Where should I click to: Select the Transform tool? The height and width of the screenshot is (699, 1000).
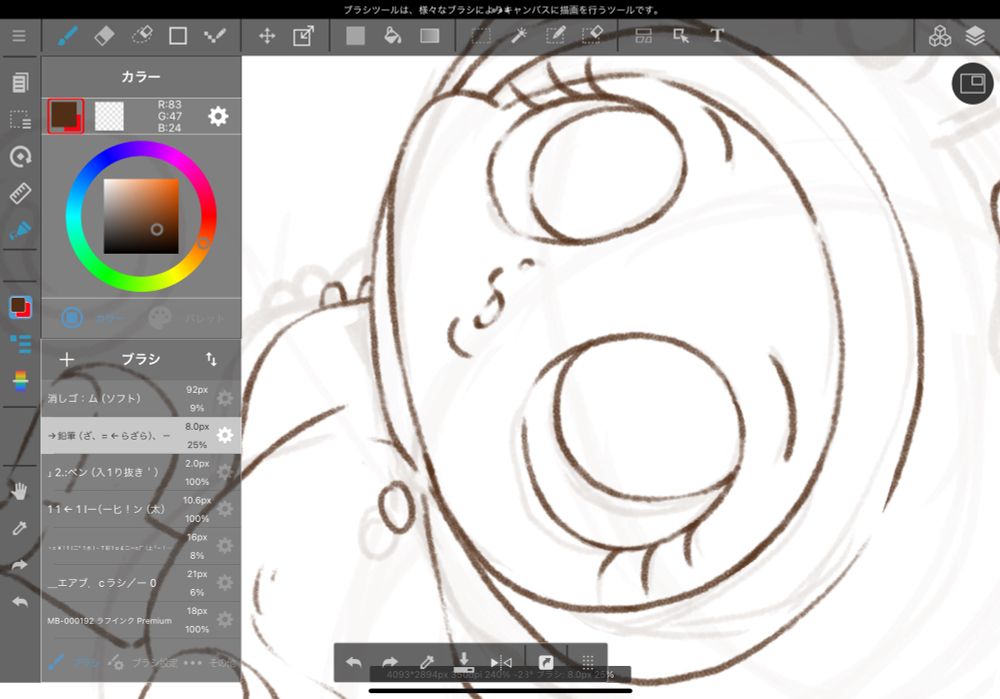304,36
